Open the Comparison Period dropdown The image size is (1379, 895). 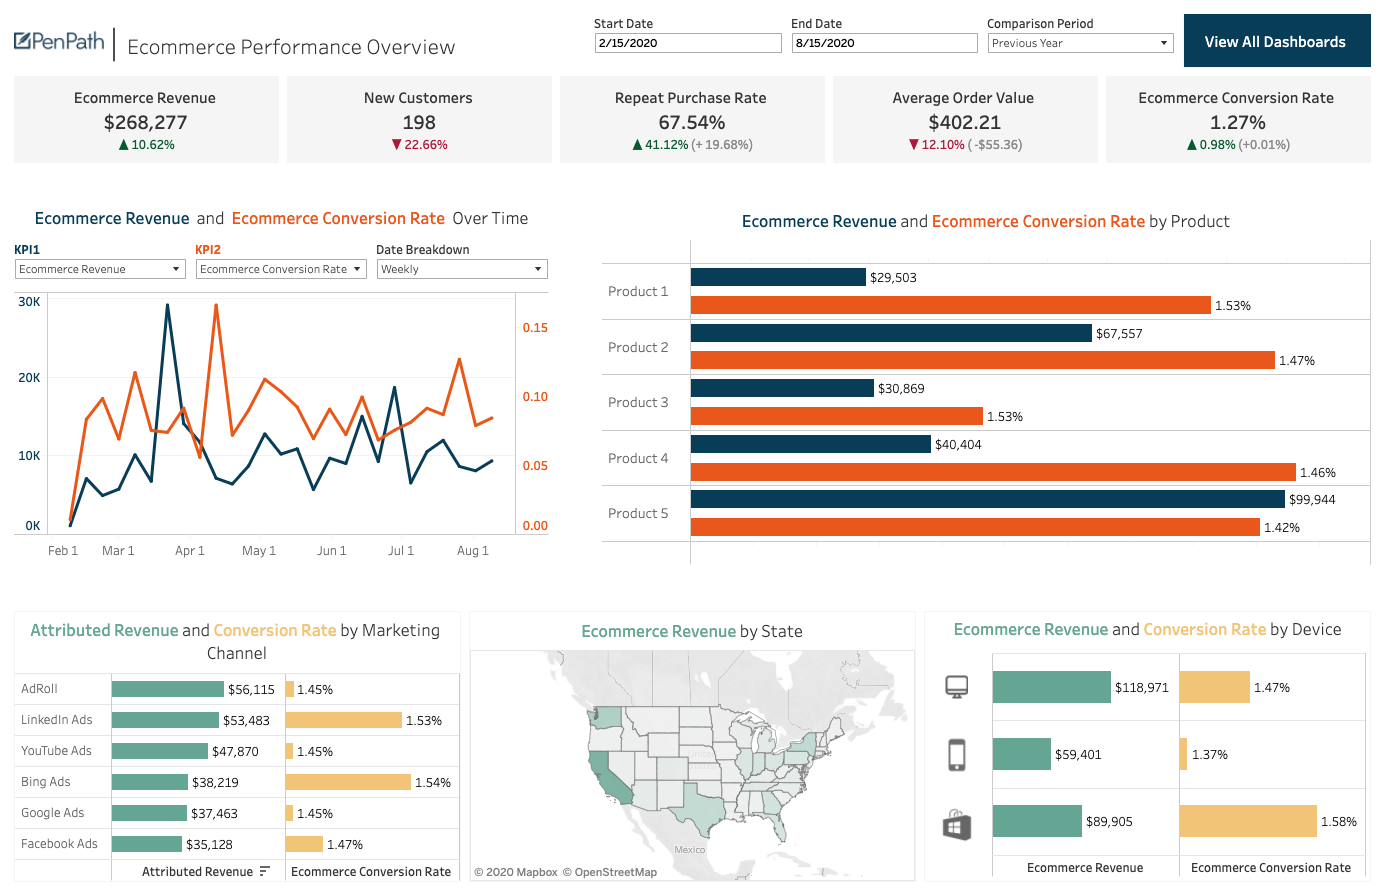1079,43
